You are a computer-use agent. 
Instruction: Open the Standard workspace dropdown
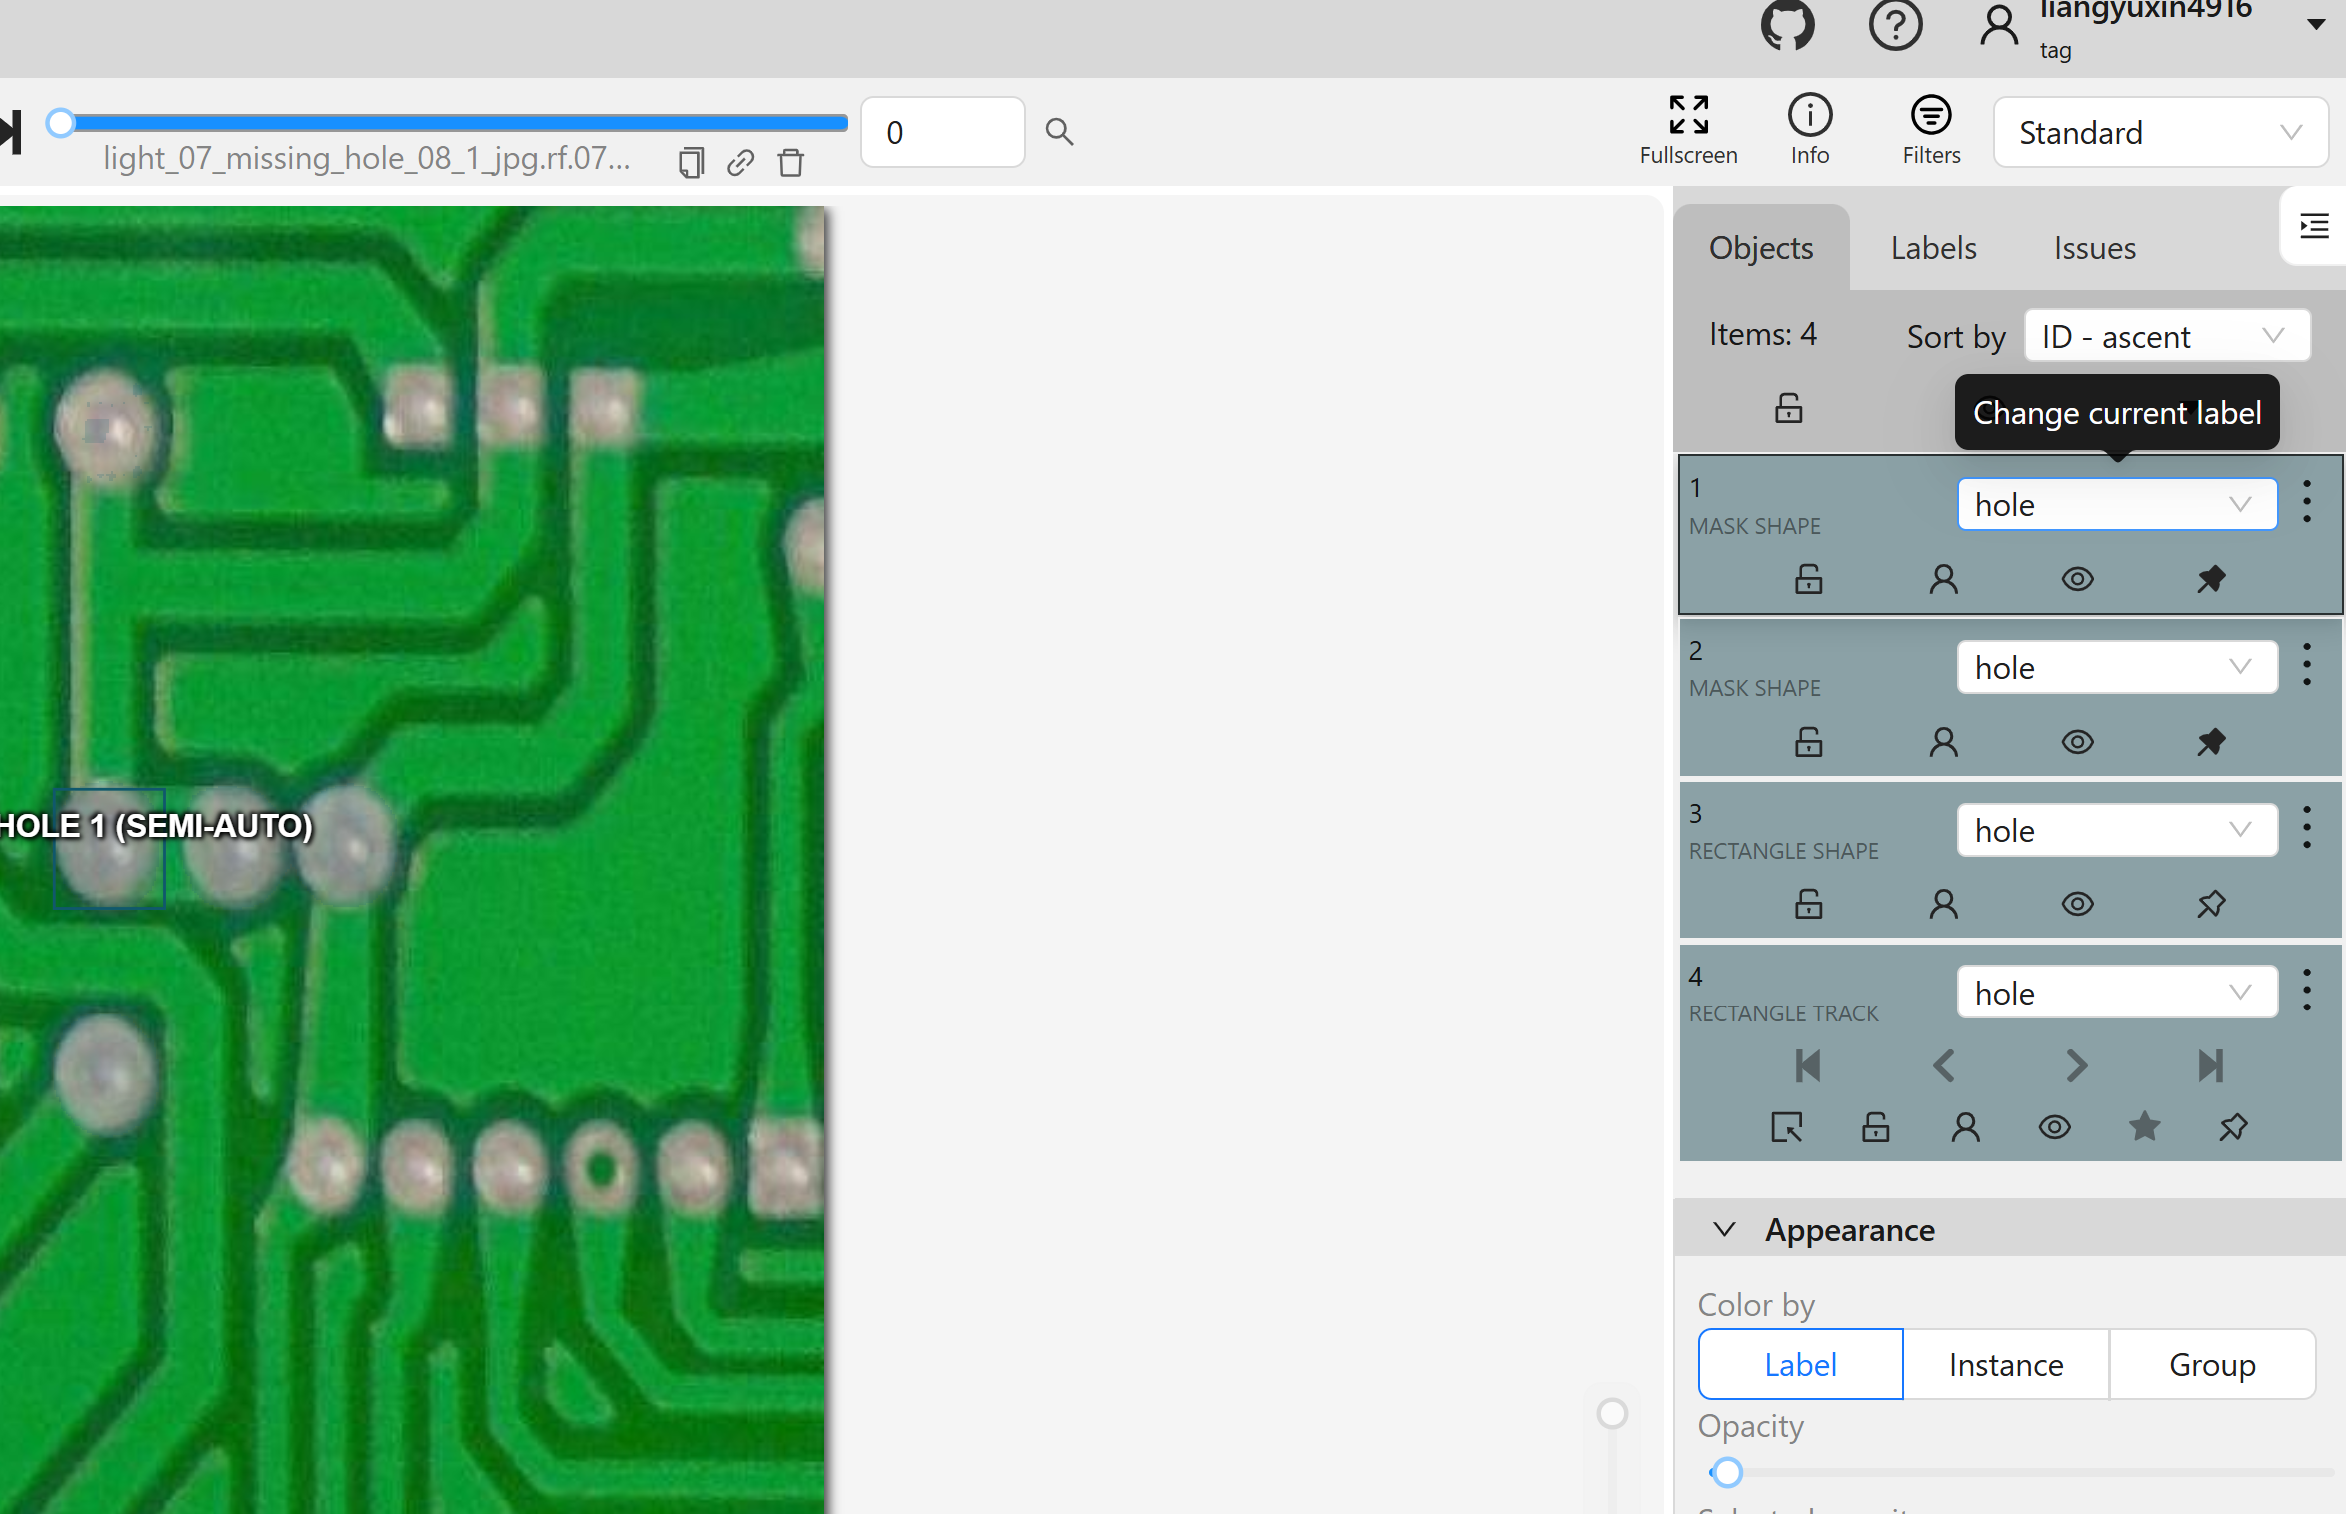pos(2160,133)
